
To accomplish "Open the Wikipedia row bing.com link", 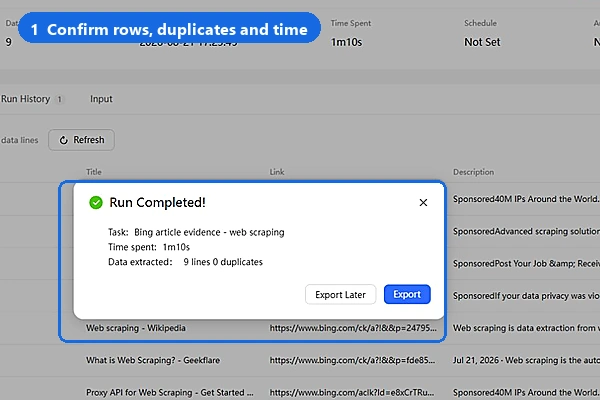I will coord(353,328).
